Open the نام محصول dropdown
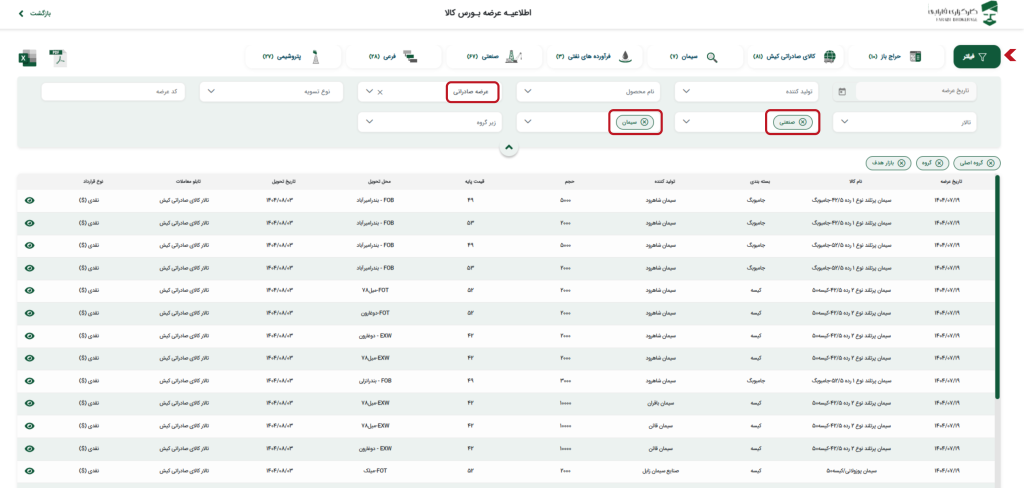 [x=589, y=92]
